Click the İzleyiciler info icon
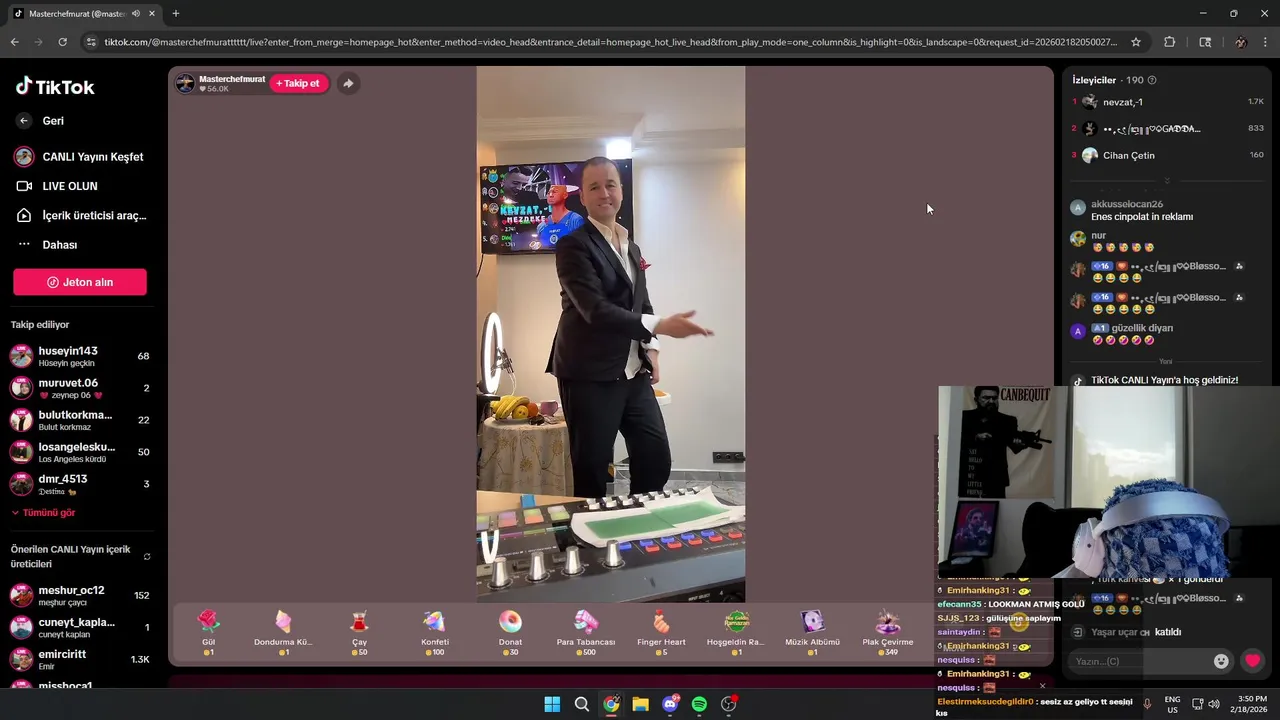This screenshot has height=720, width=1280. [1152, 80]
